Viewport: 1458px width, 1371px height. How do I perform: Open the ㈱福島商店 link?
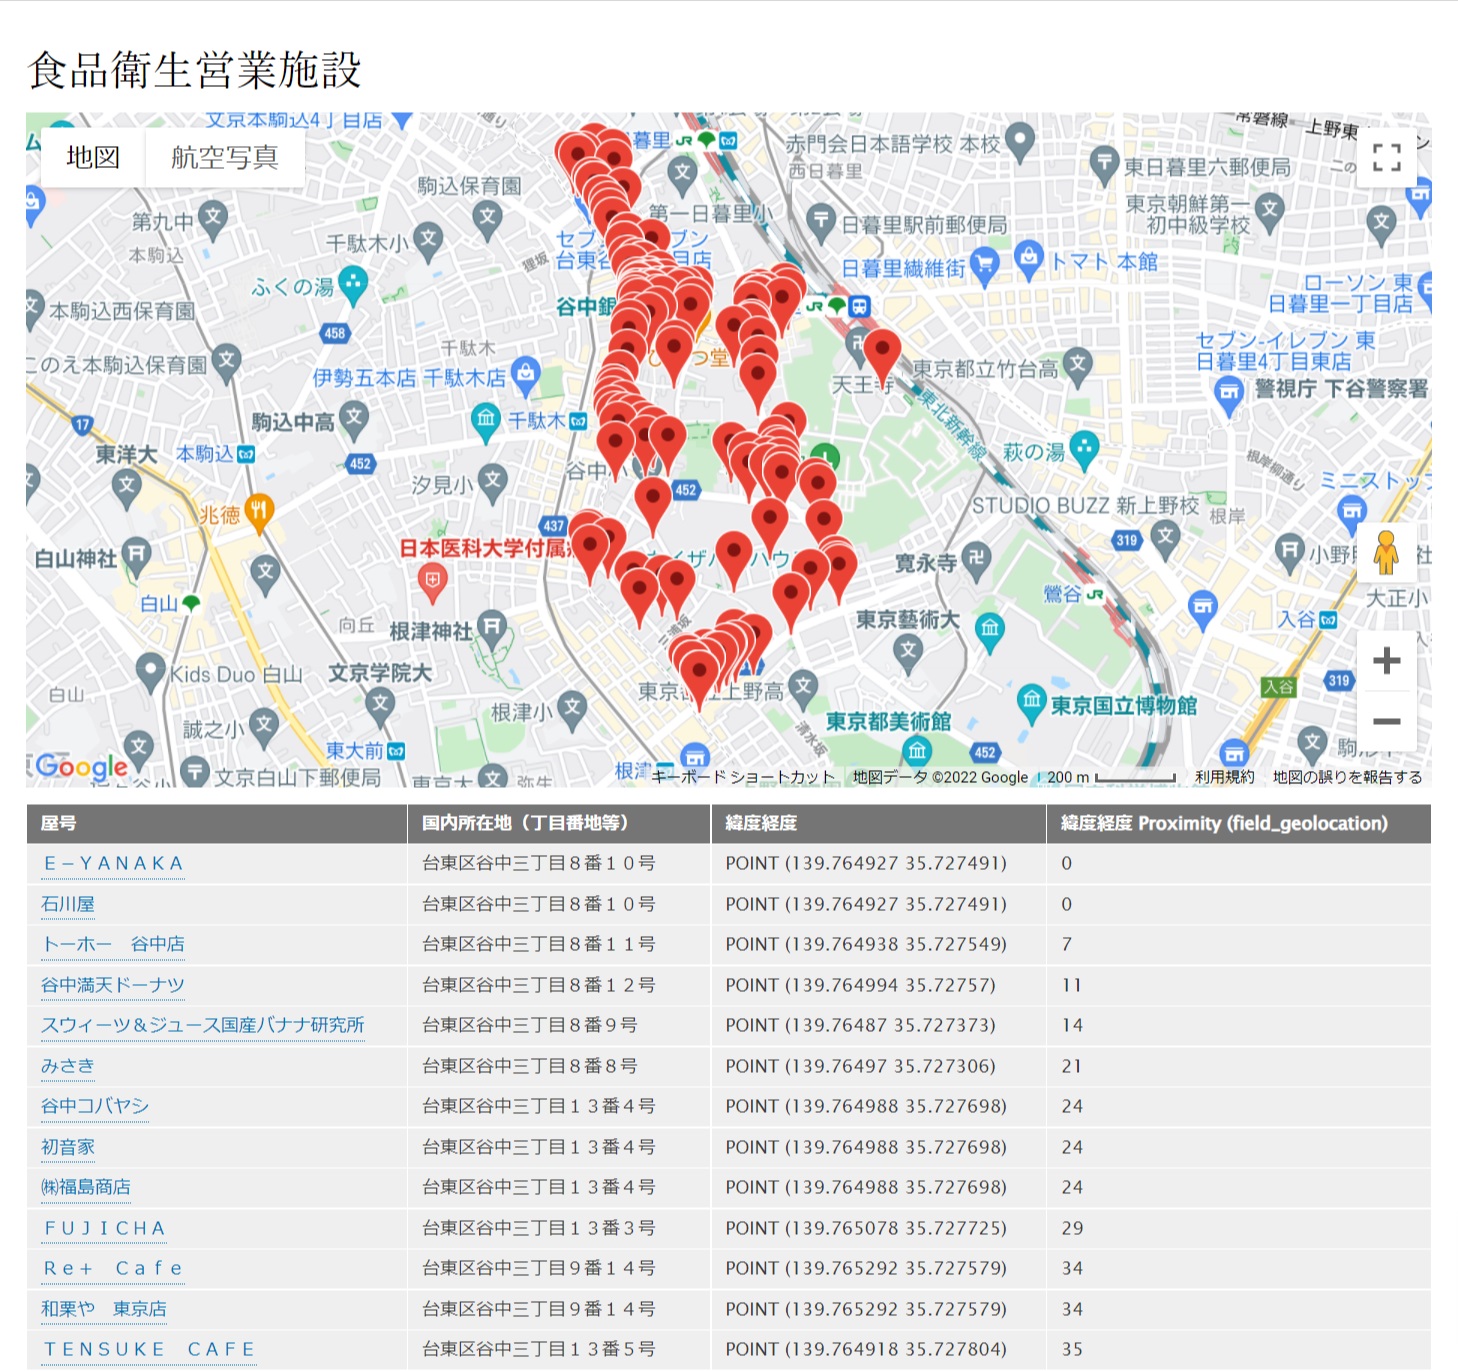(86, 1187)
